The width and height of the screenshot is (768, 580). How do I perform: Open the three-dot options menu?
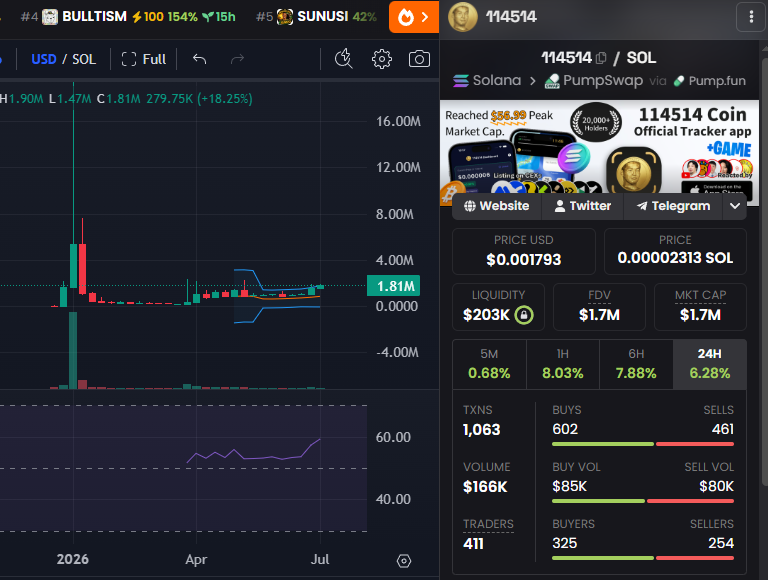[751, 17]
